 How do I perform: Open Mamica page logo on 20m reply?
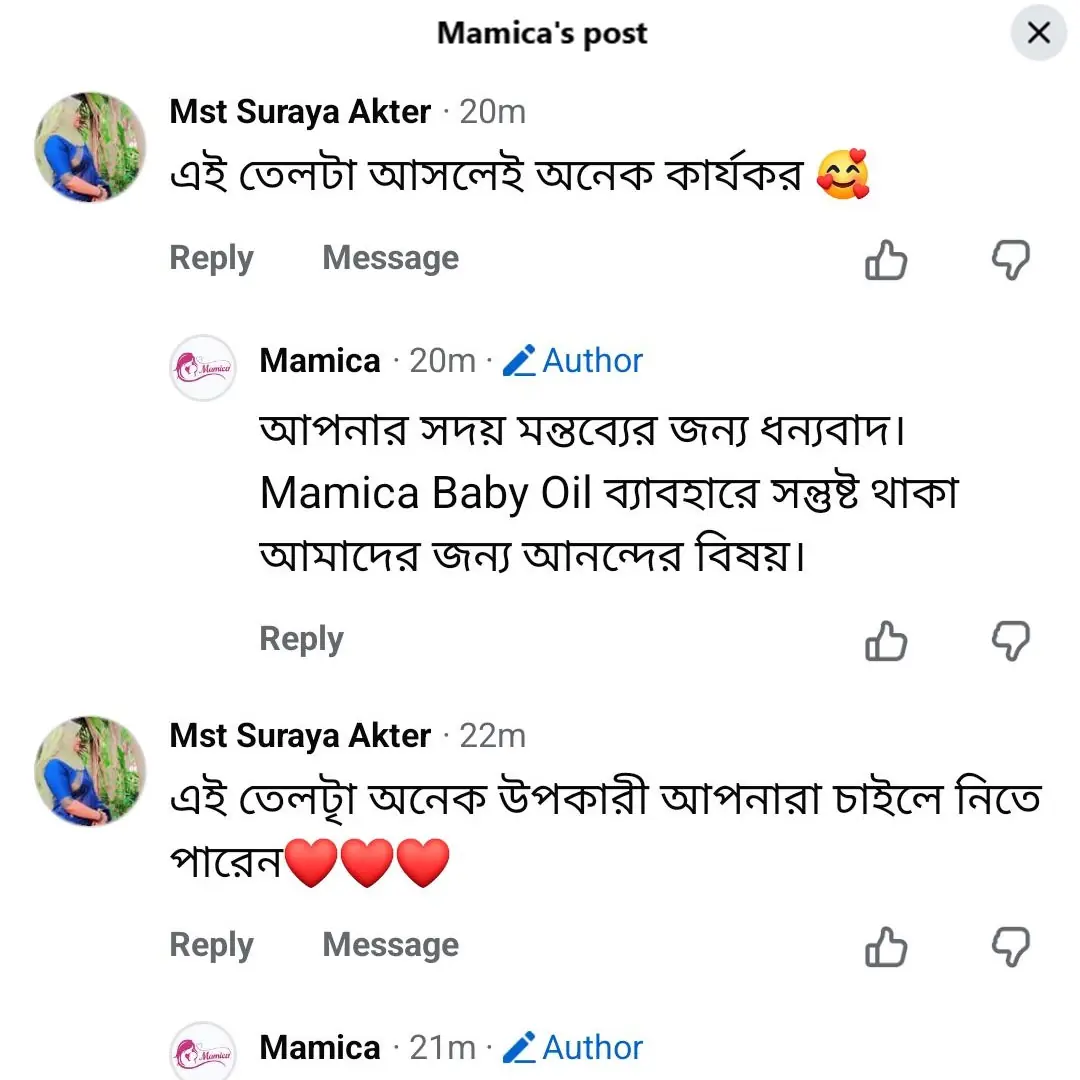click(203, 368)
